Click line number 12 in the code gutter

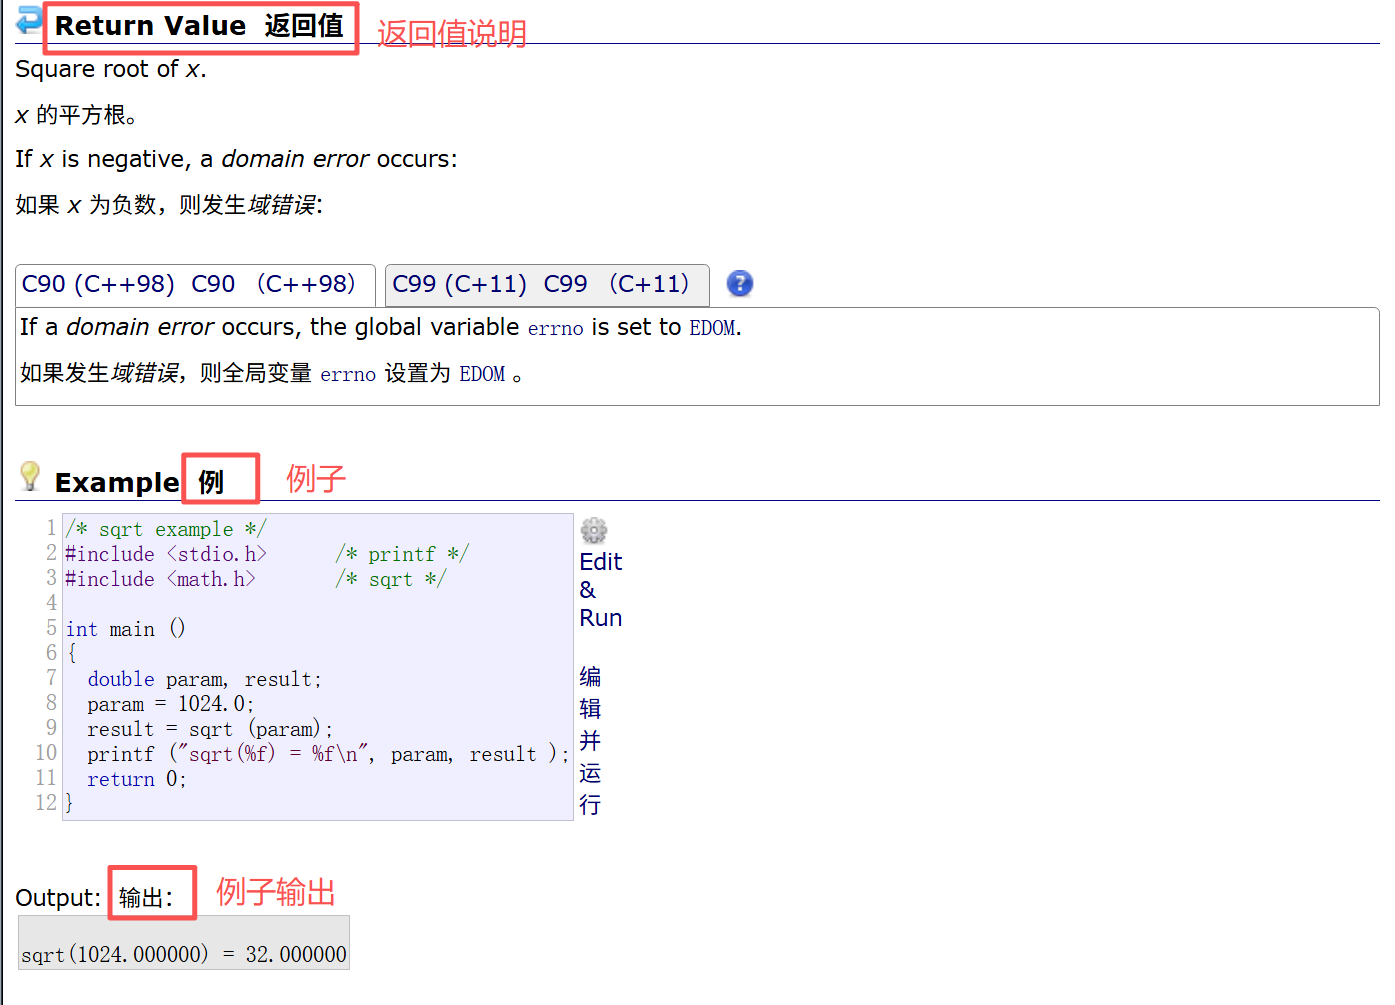coord(46,803)
